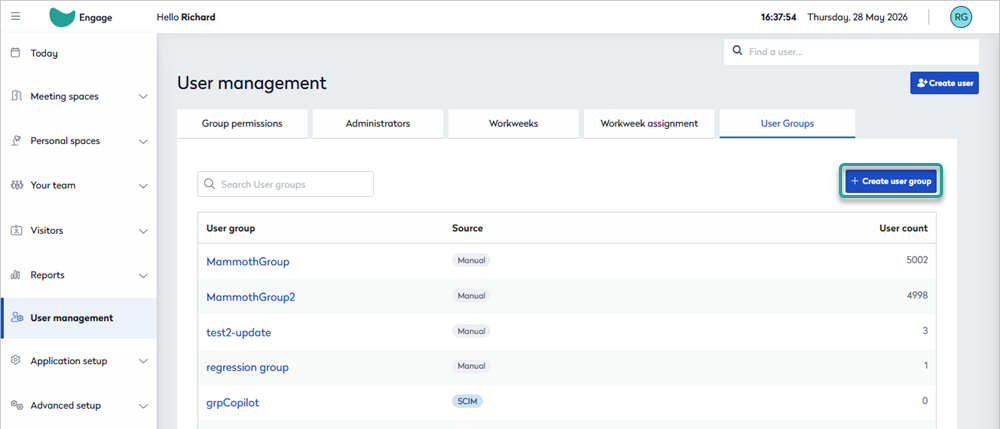Click the Create user group button
Image resolution: width=1000 pixels, height=429 pixels.
[x=891, y=181]
